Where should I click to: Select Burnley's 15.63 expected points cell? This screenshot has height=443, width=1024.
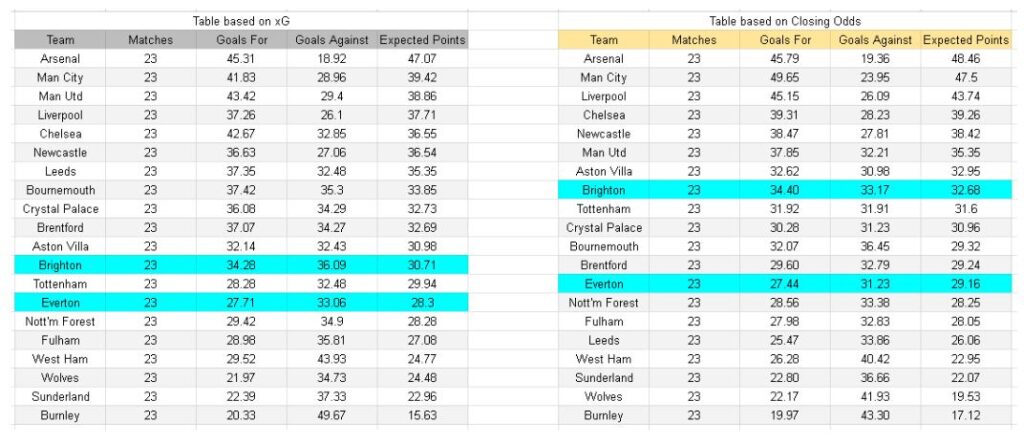[422, 415]
